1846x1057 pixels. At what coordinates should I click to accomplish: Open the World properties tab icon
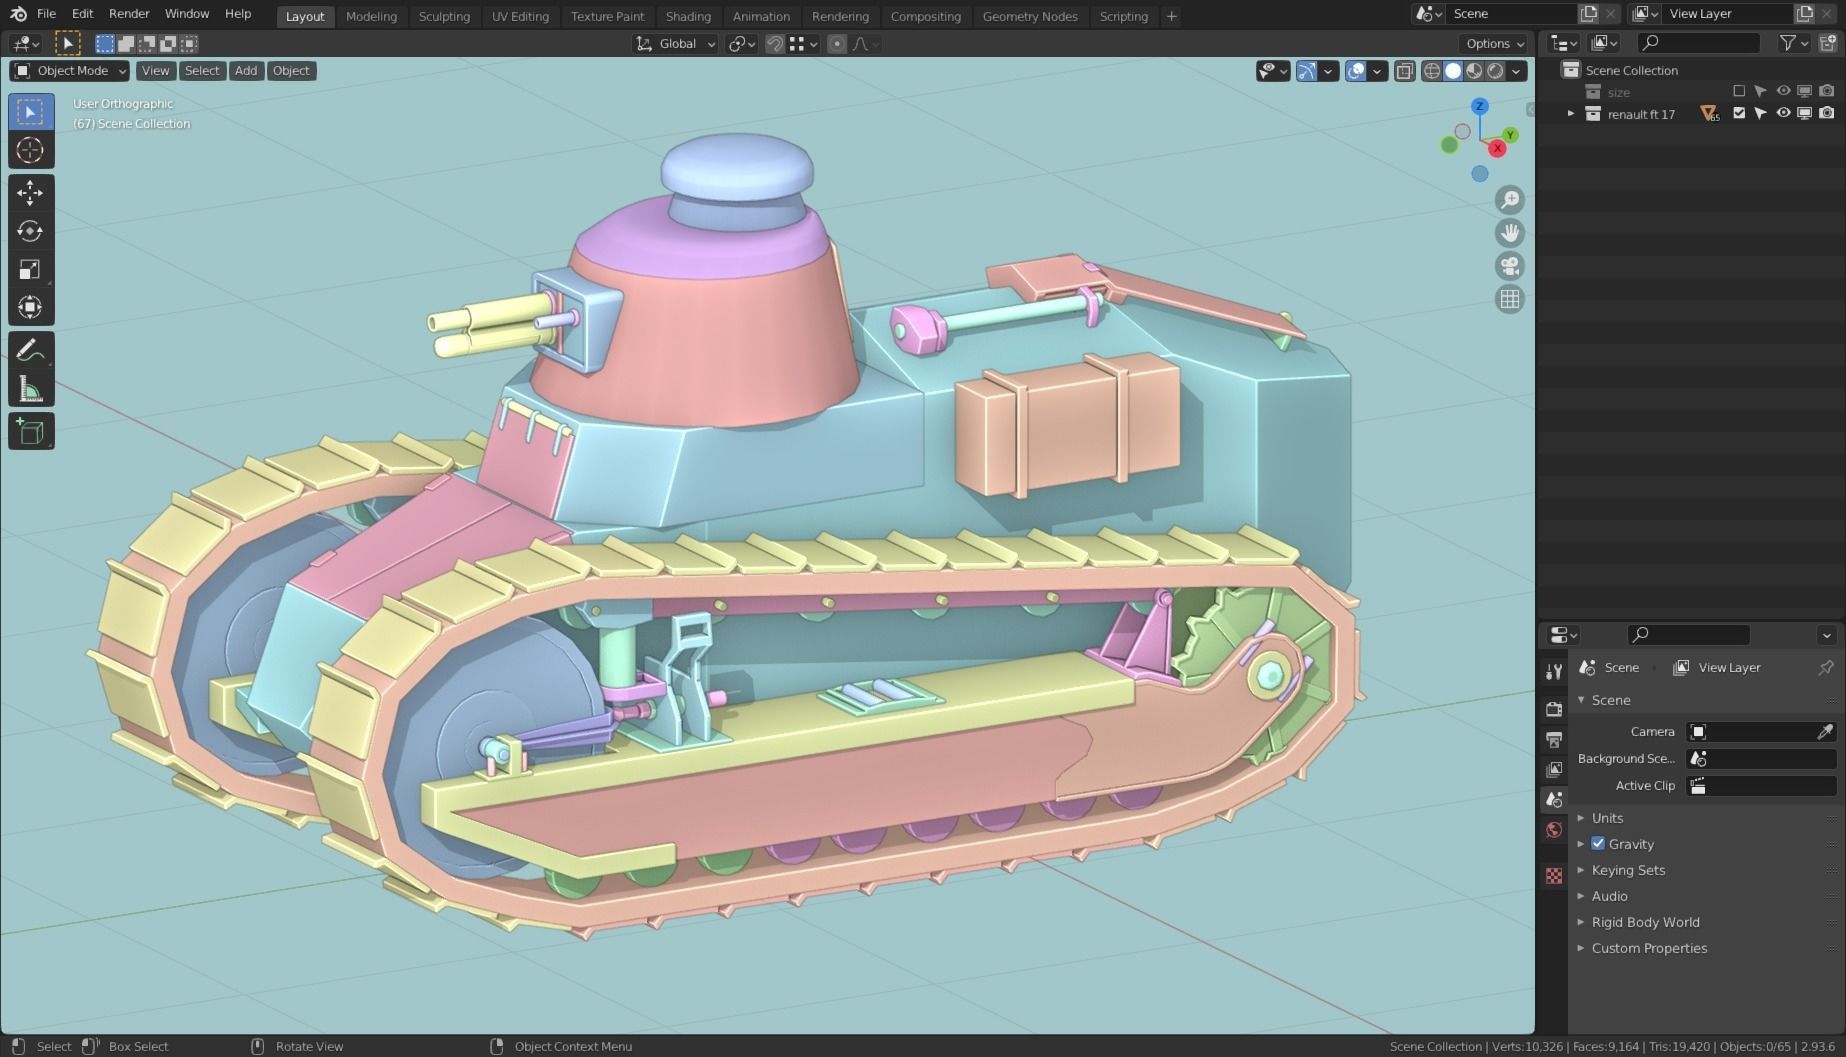(1554, 830)
